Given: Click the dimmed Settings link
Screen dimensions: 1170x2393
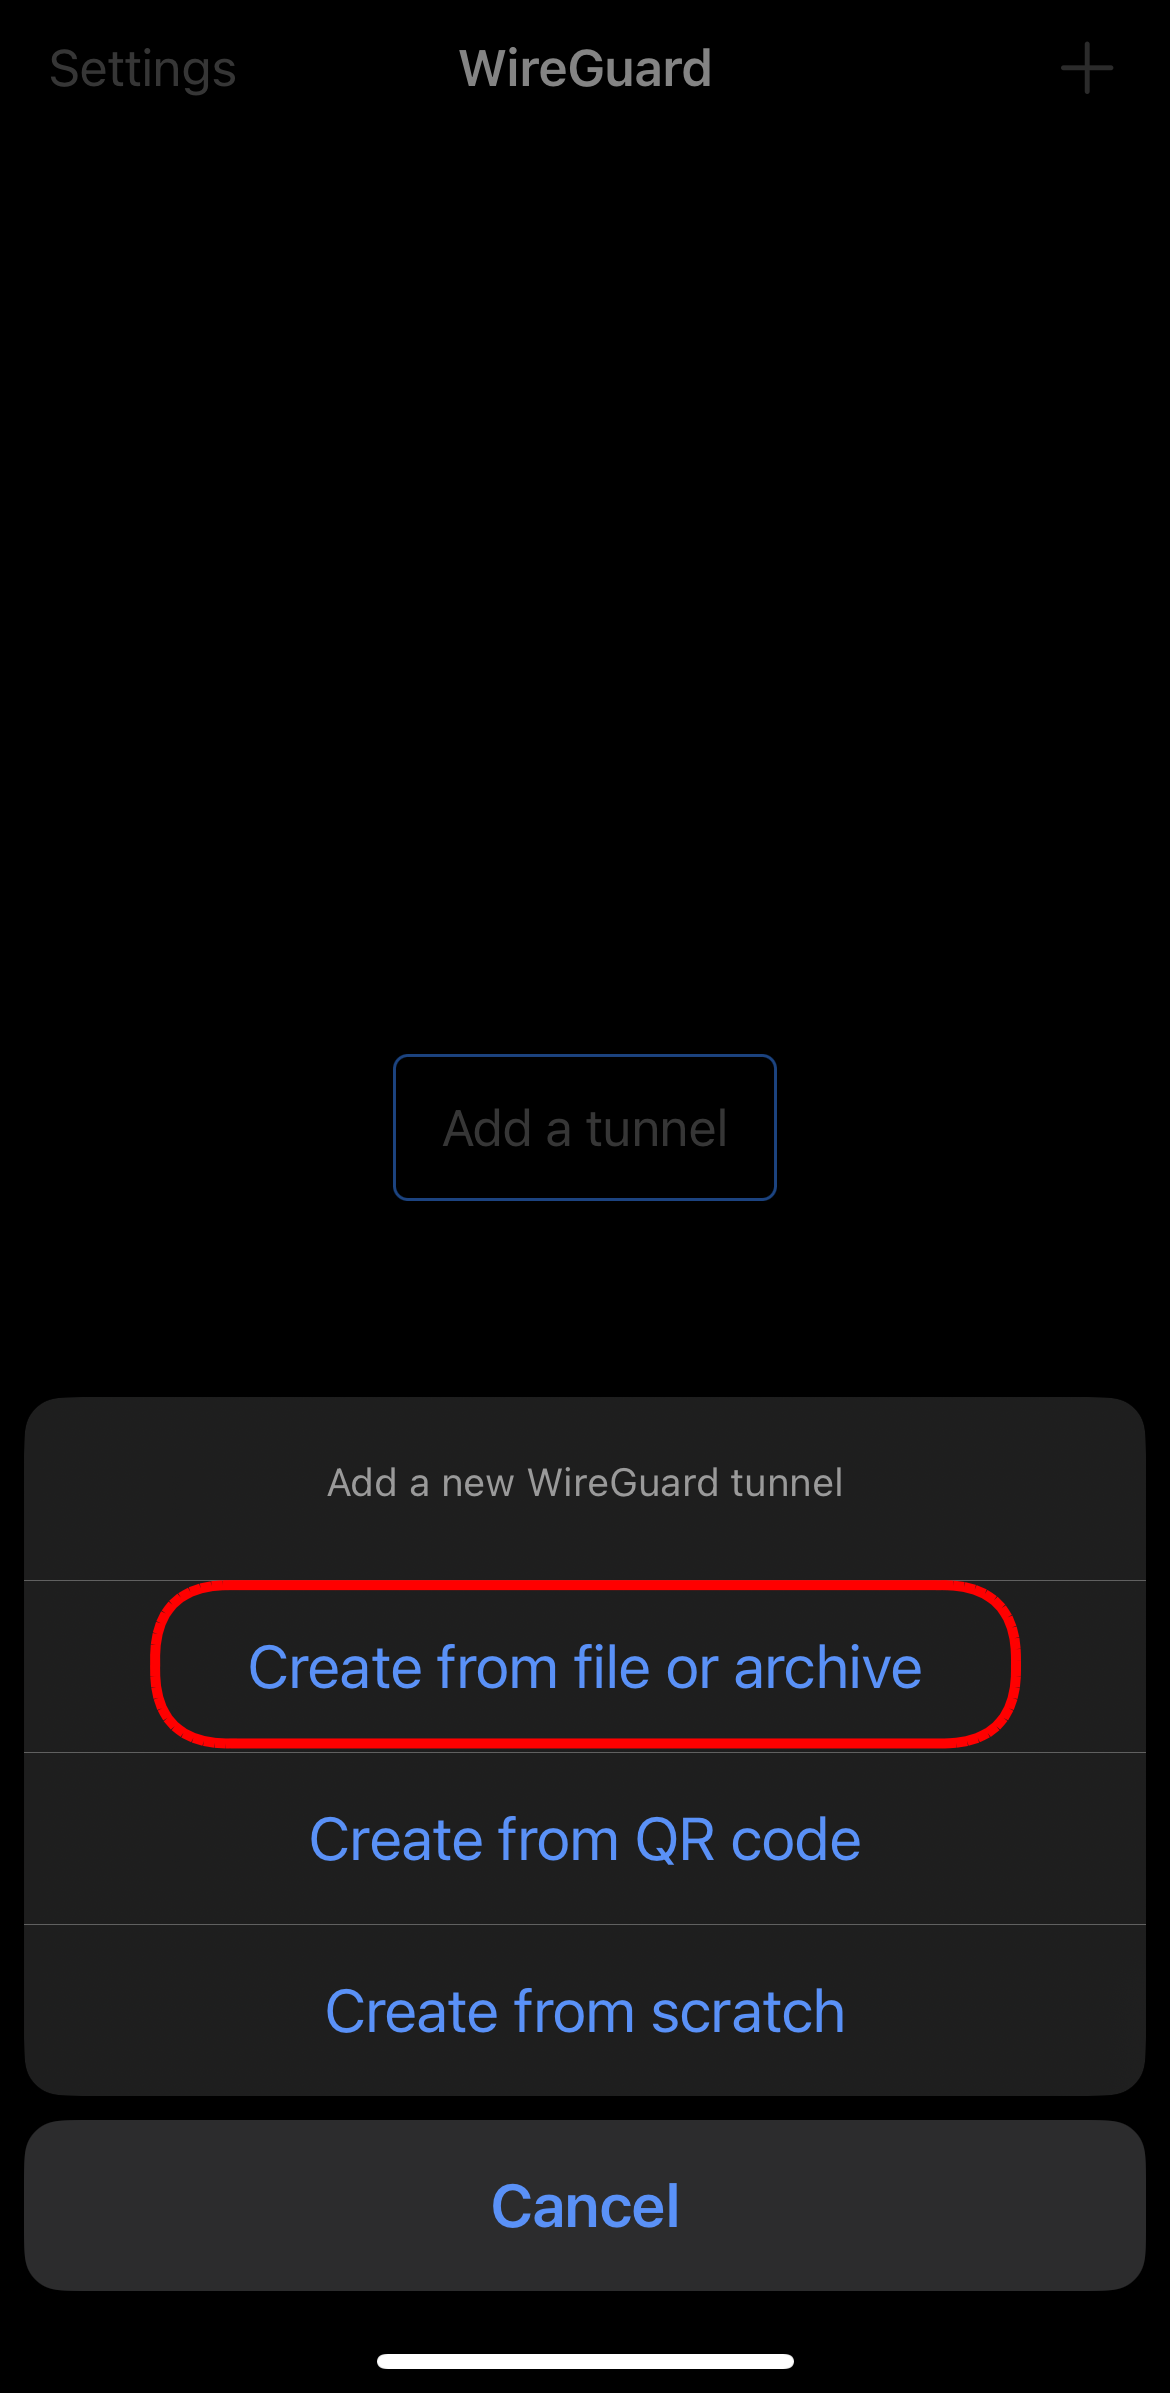Looking at the screenshot, I should [143, 69].
